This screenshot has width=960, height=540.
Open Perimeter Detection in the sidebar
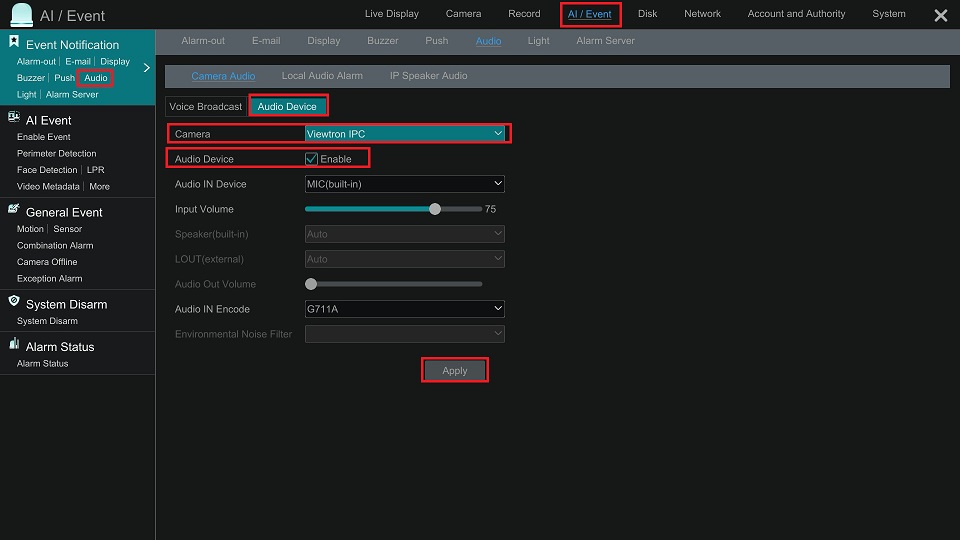click(x=56, y=153)
